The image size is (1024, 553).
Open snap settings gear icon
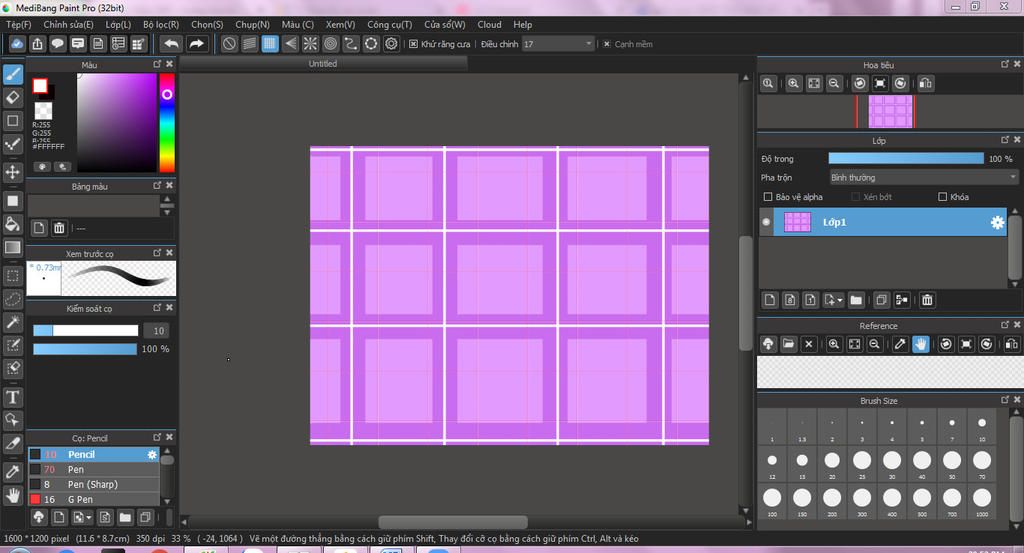(391, 44)
